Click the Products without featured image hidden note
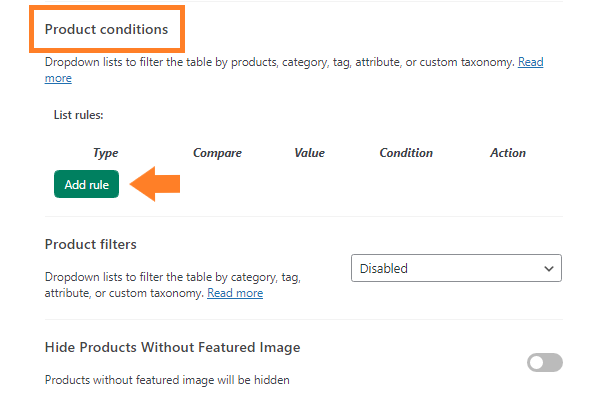 [167, 380]
